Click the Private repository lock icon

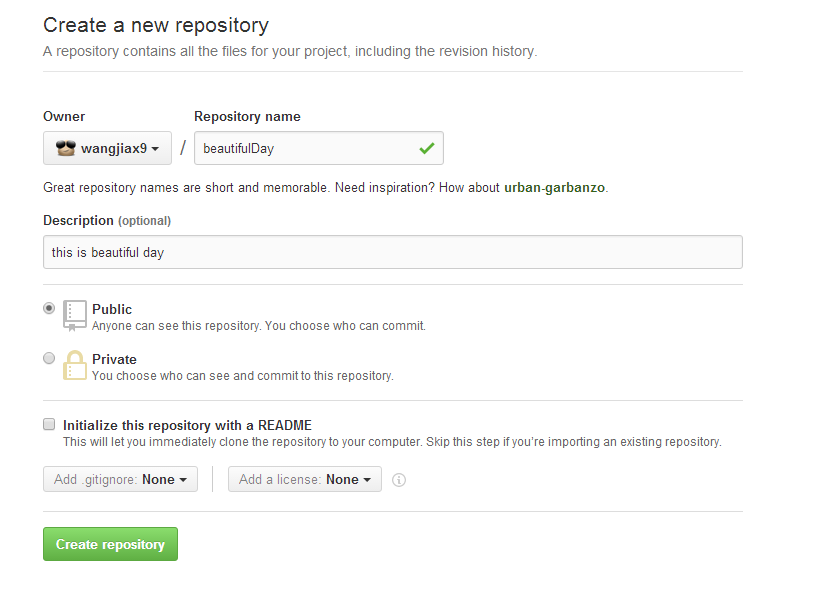point(75,365)
